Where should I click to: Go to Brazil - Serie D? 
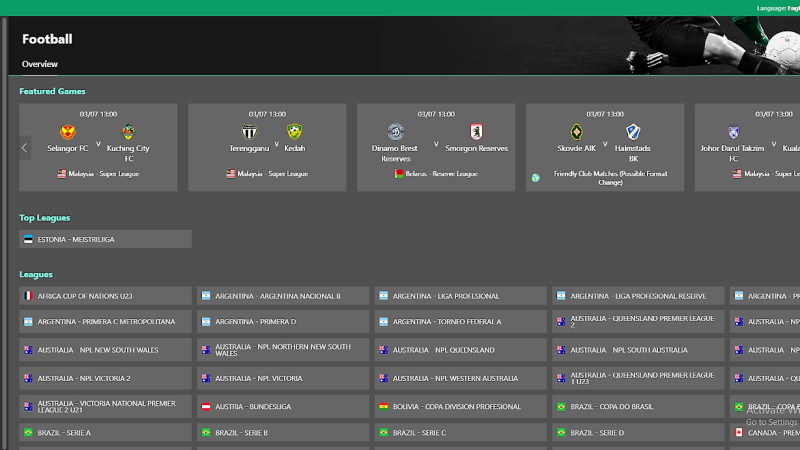coord(638,433)
